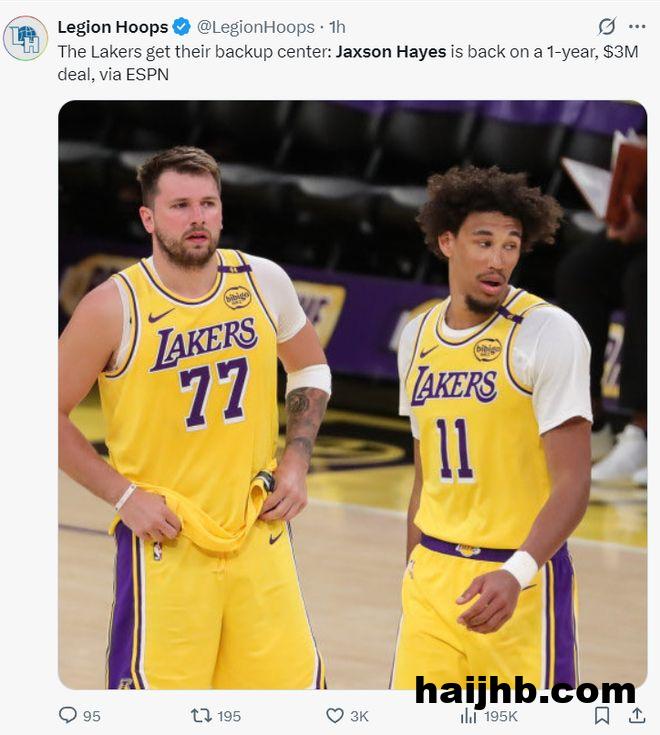Click the bold Jaxson Hayes text

(x=391, y=52)
